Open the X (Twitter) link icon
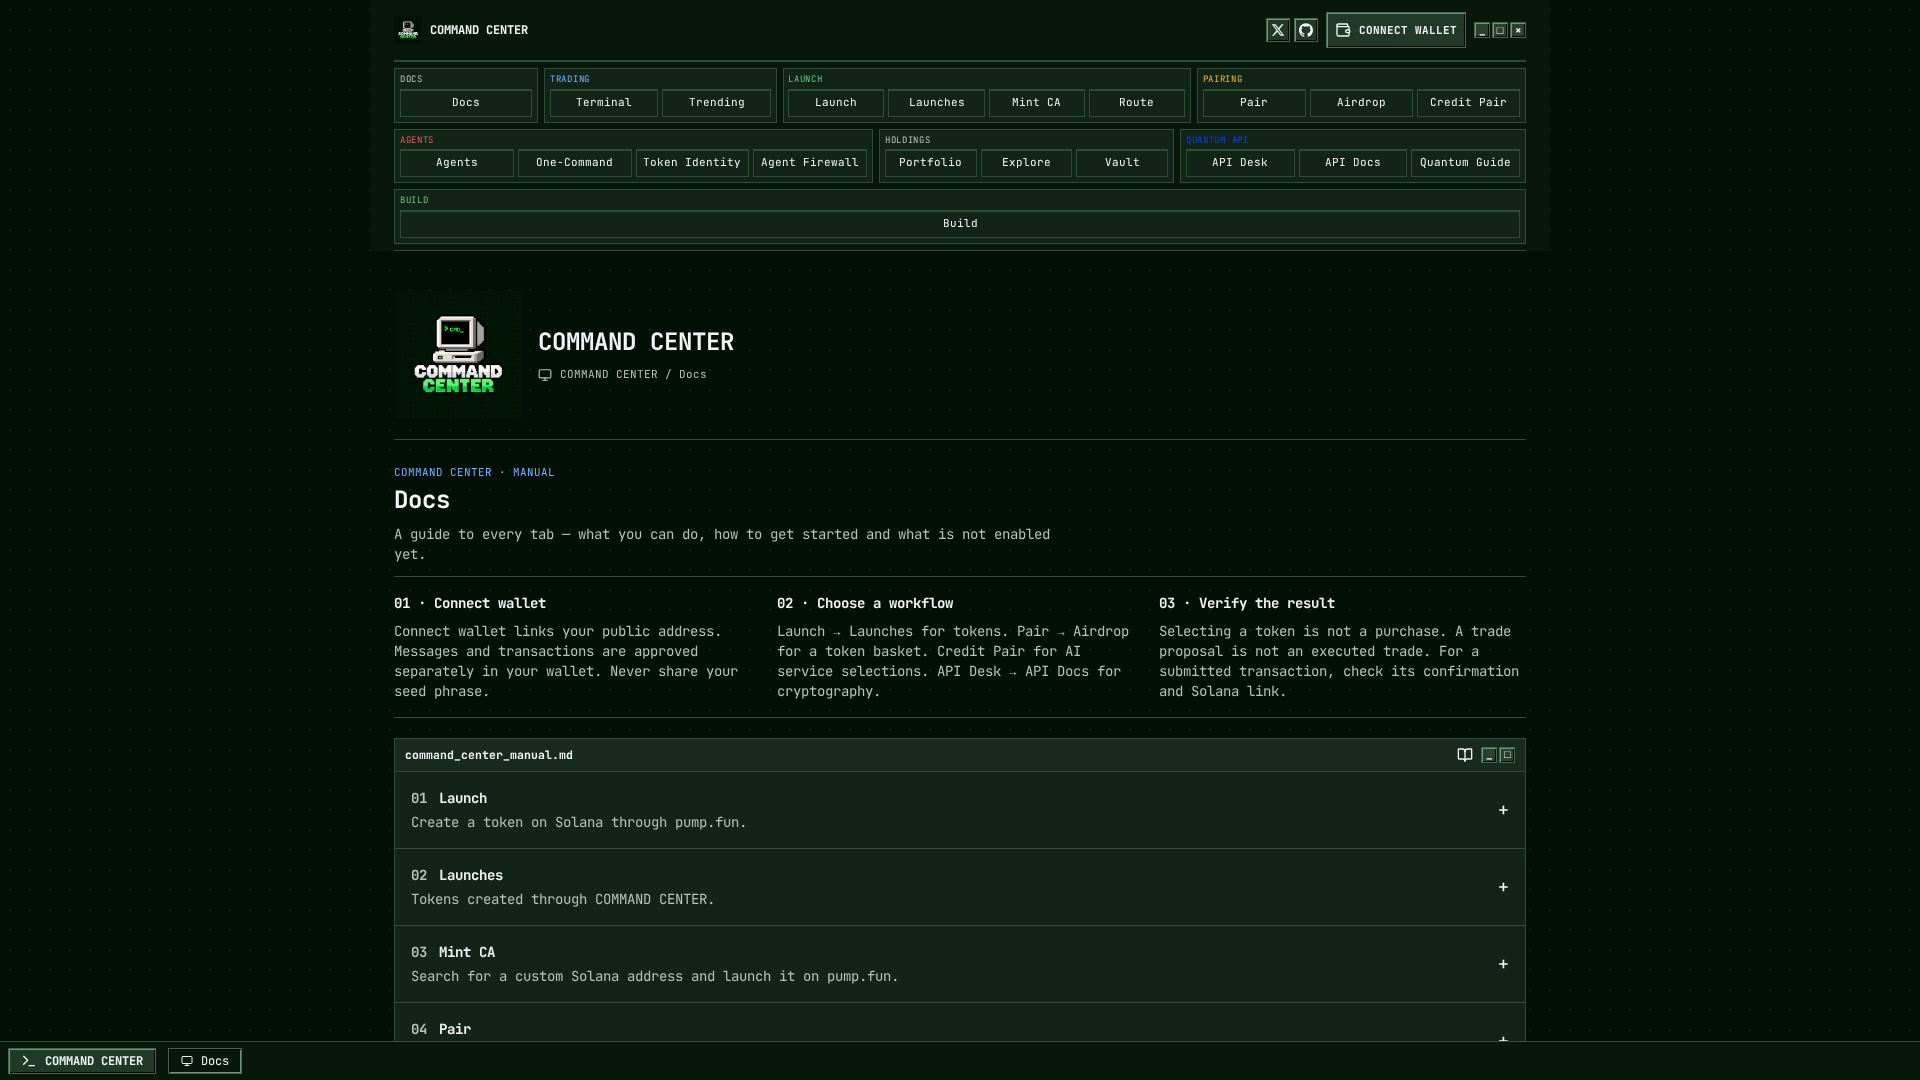Viewport: 1920px width, 1080px height. tap(1278, 30)
